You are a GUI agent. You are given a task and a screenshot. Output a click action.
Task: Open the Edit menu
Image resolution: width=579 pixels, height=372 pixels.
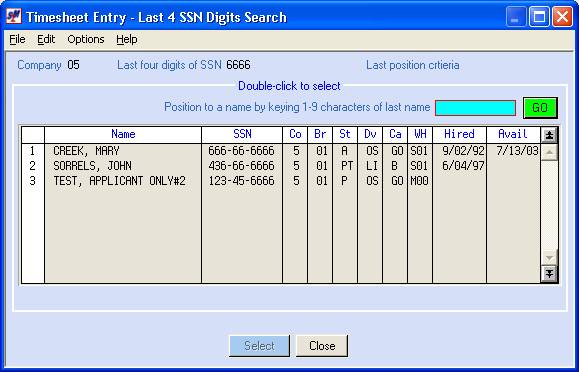46,39
